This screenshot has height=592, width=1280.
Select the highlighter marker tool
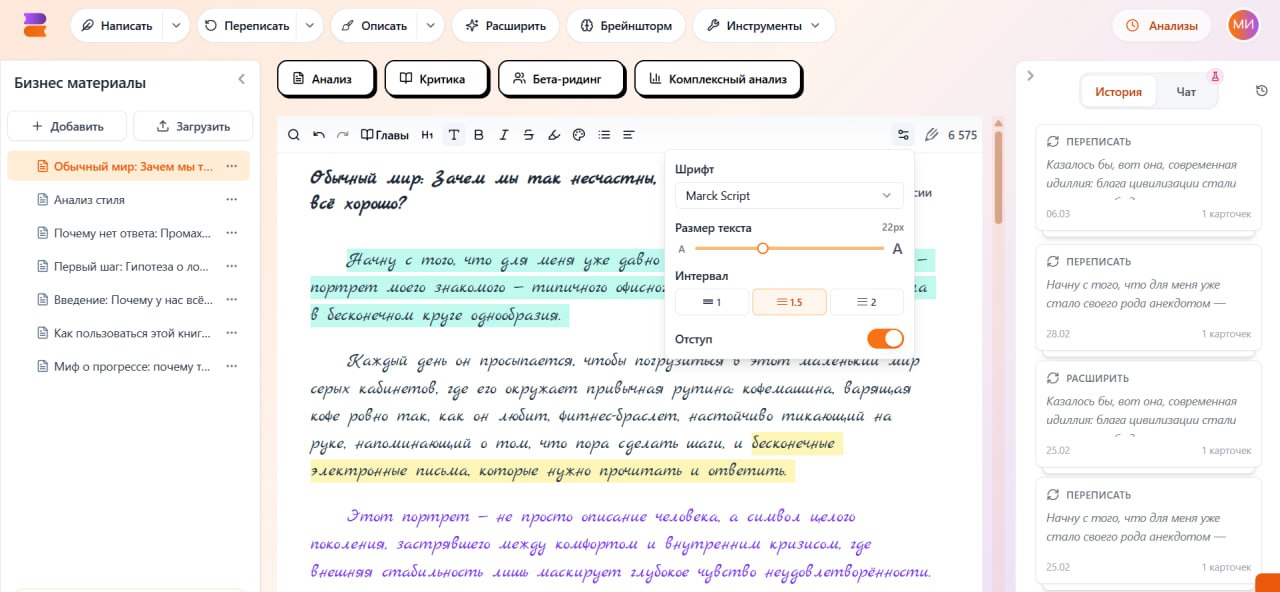tap(553, 135)
